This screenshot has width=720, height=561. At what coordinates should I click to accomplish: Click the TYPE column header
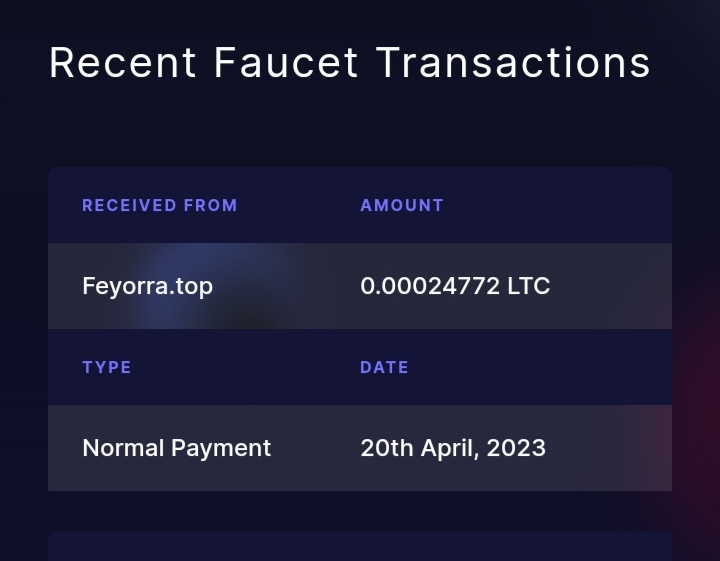click(107, 367)
